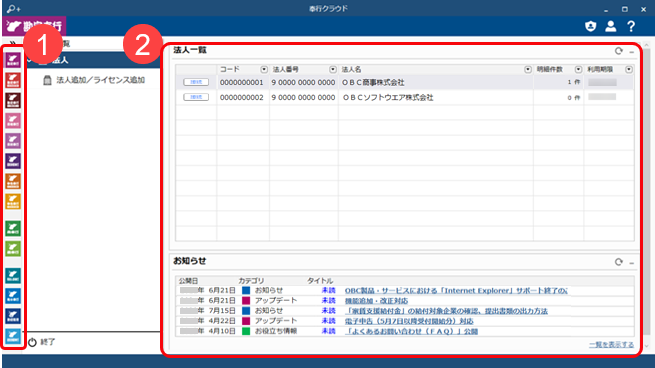This screenshot has height=368, width=655.
Task: Open the brown-orange service icon in sidebar
Action: (x=13, y=182)
